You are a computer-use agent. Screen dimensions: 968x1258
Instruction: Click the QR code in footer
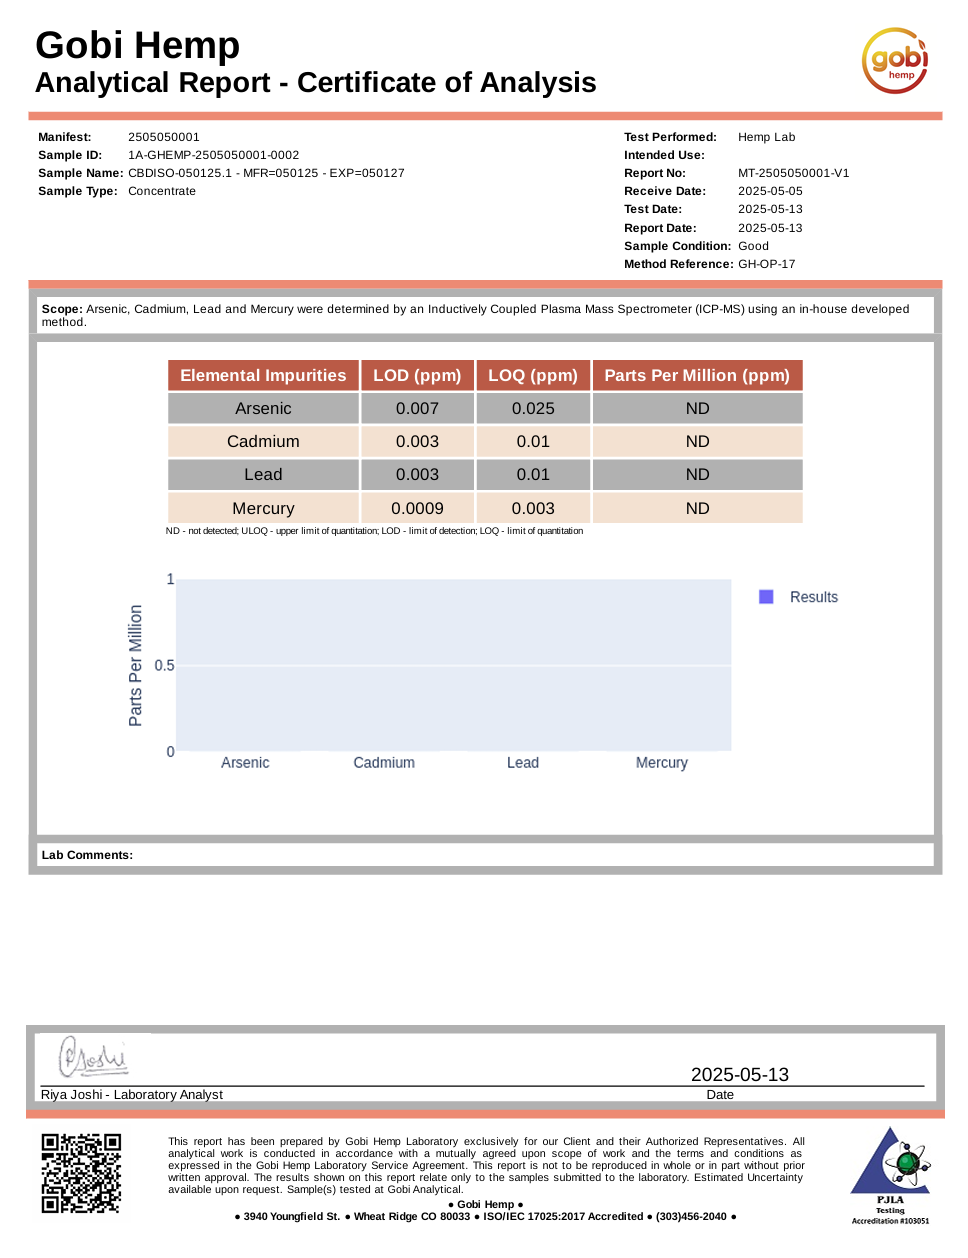(81, 1173)
